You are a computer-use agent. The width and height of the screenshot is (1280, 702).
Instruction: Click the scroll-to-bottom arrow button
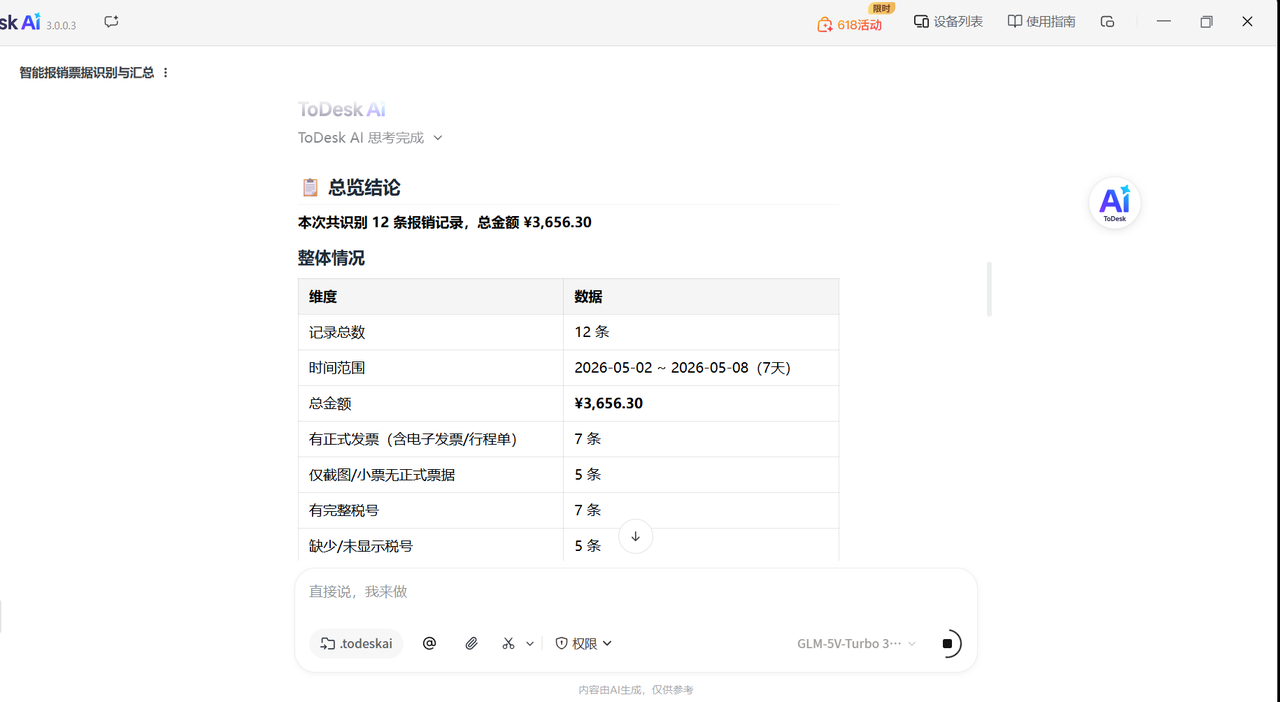pos(635,536)
